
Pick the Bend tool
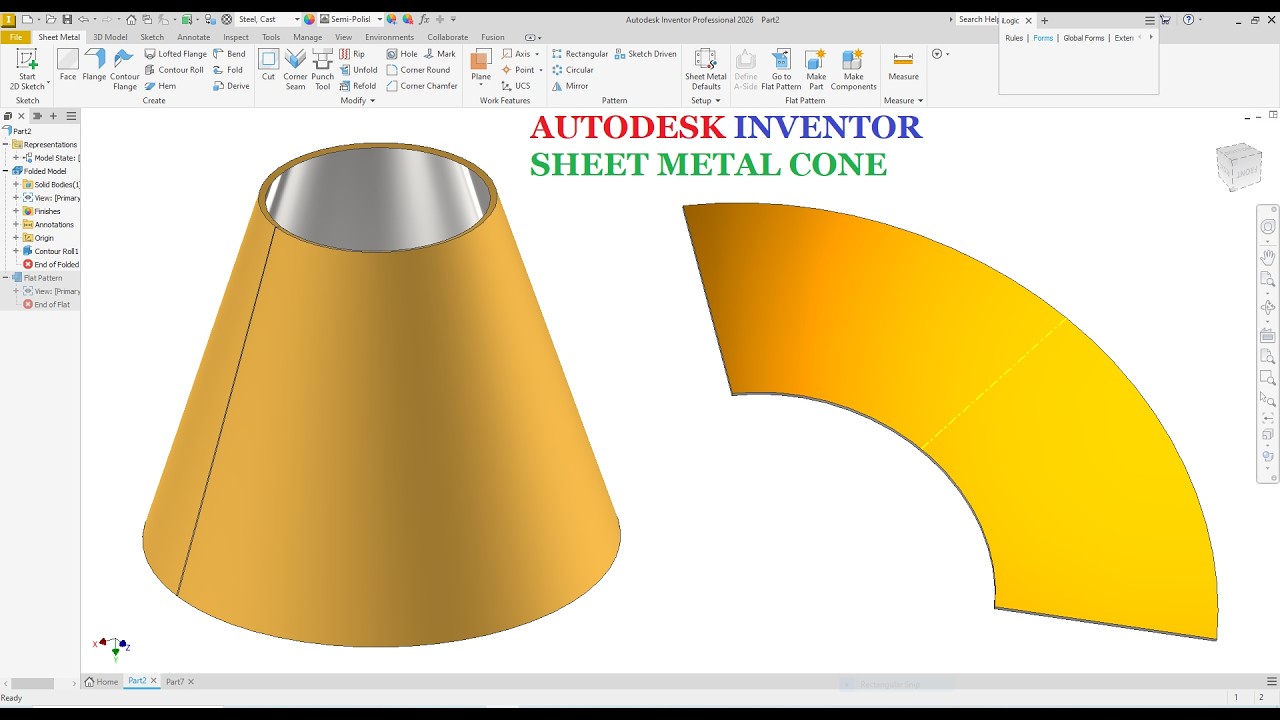(229, 54)
